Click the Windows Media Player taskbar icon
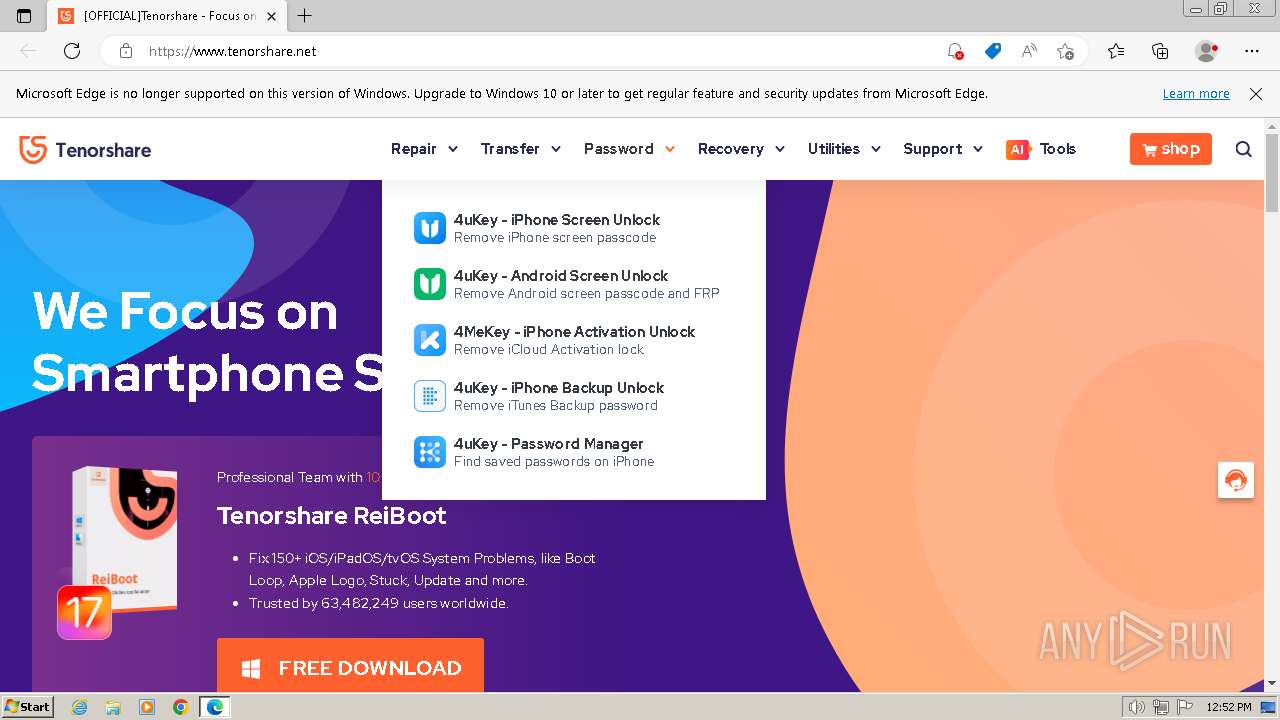Image resolution: width=1280 pixels, height=720 pixels. click(x=147, y=707)
